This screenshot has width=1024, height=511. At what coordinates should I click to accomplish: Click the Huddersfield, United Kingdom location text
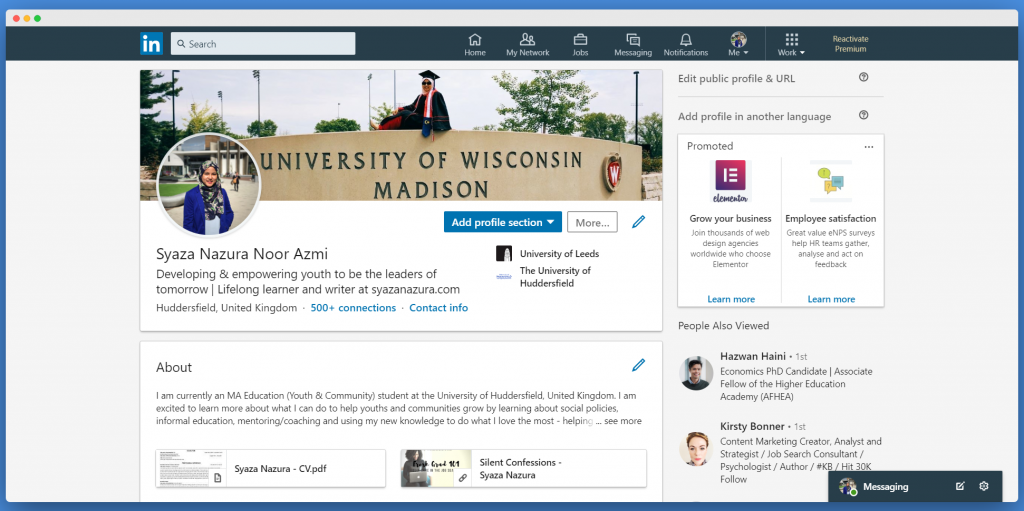tap(227, 308)
